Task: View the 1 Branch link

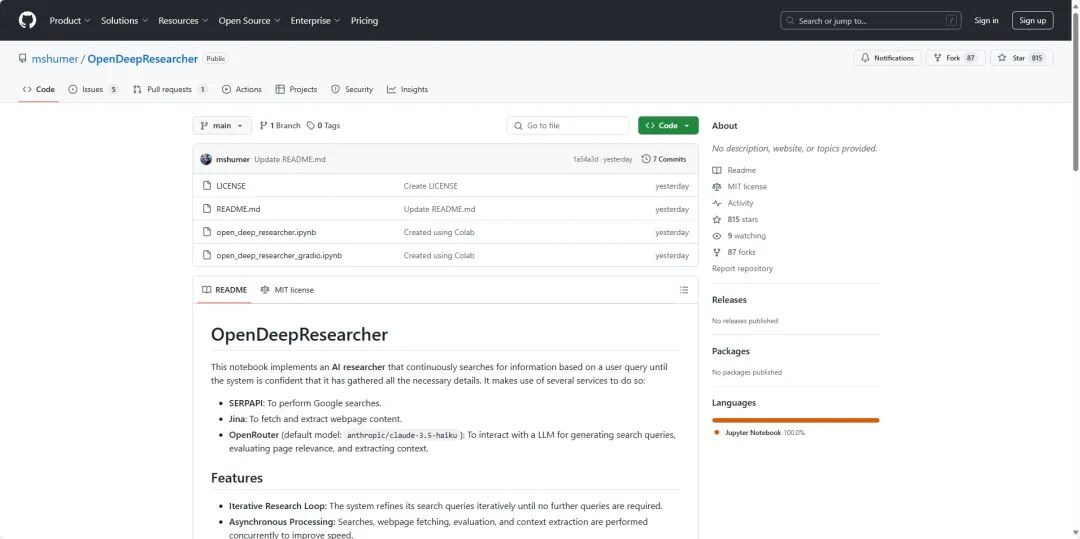Action: tap(280, 125)
